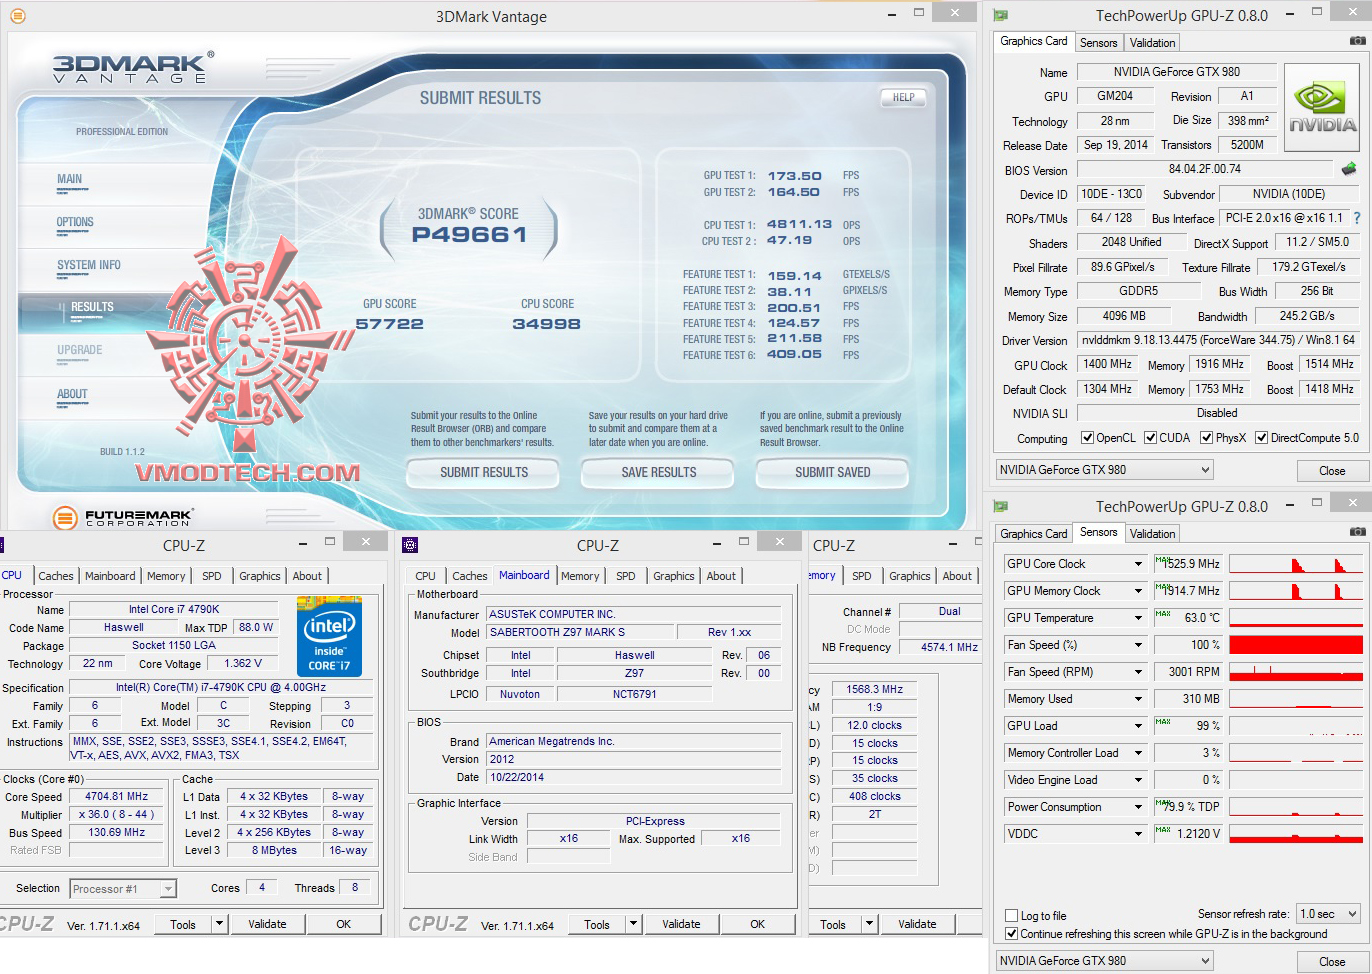Click the HELP button in 3DMark Vantage

(x=904, y=97)
